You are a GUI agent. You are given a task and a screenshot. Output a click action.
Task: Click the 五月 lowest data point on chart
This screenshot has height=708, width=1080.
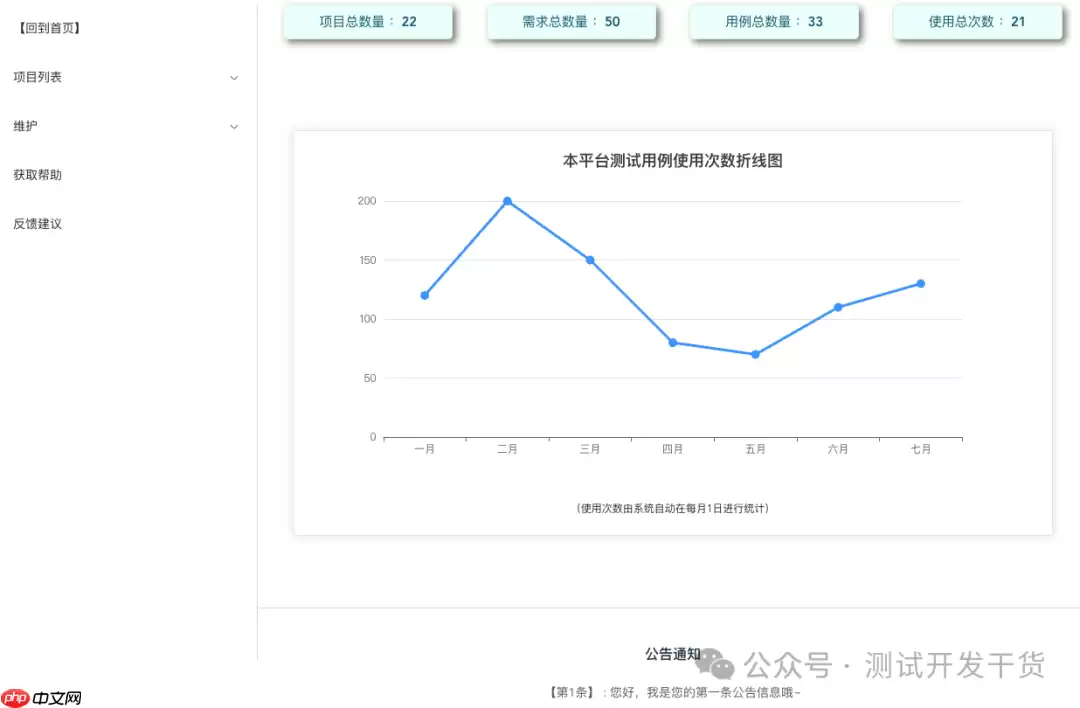tap(755, 354)
